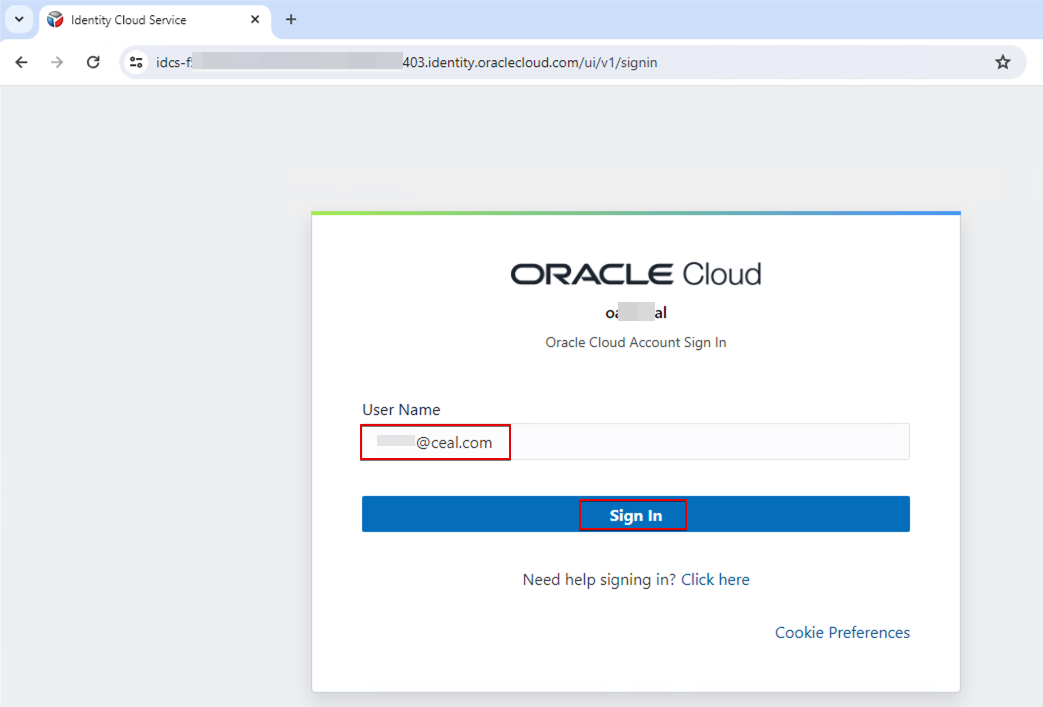
Task: Reload the sign-in page
Action: (x=93, y=62)
